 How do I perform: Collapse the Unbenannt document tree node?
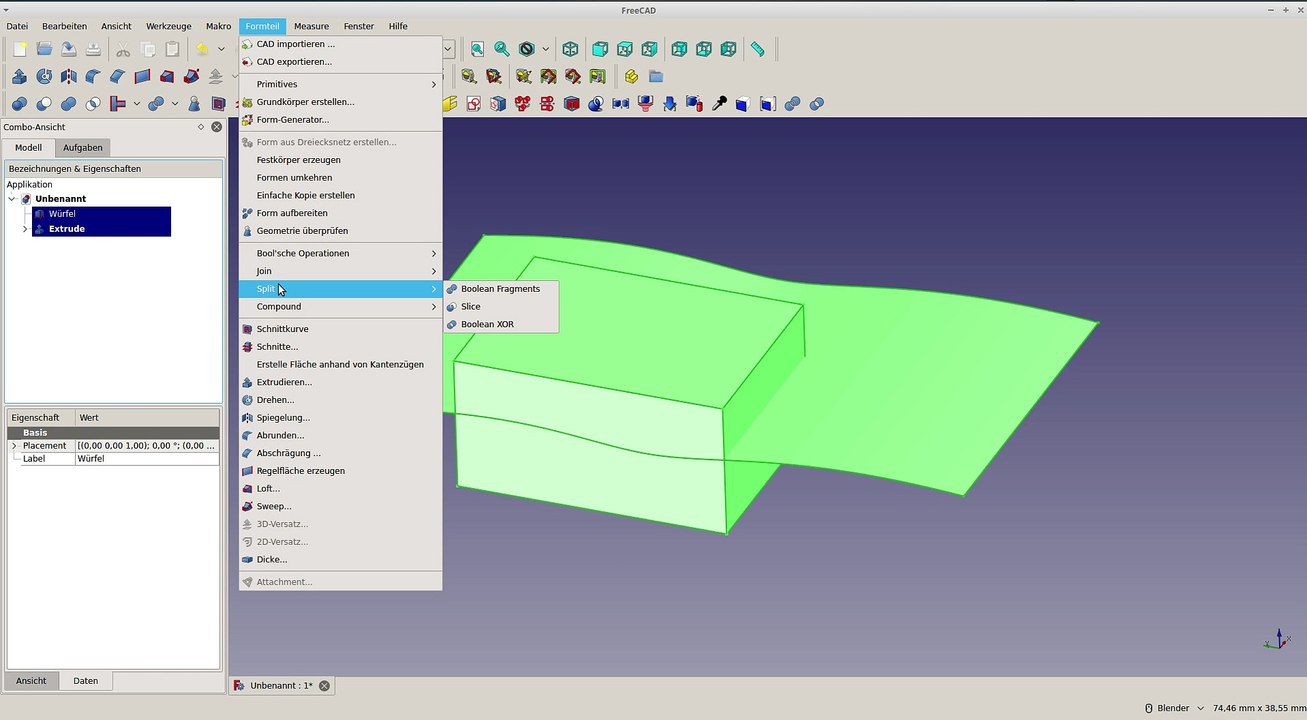(12, 199)
